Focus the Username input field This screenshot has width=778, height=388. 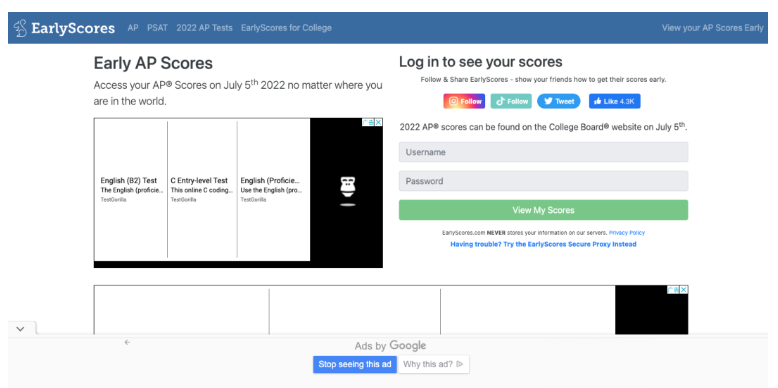tap(543, 152)
